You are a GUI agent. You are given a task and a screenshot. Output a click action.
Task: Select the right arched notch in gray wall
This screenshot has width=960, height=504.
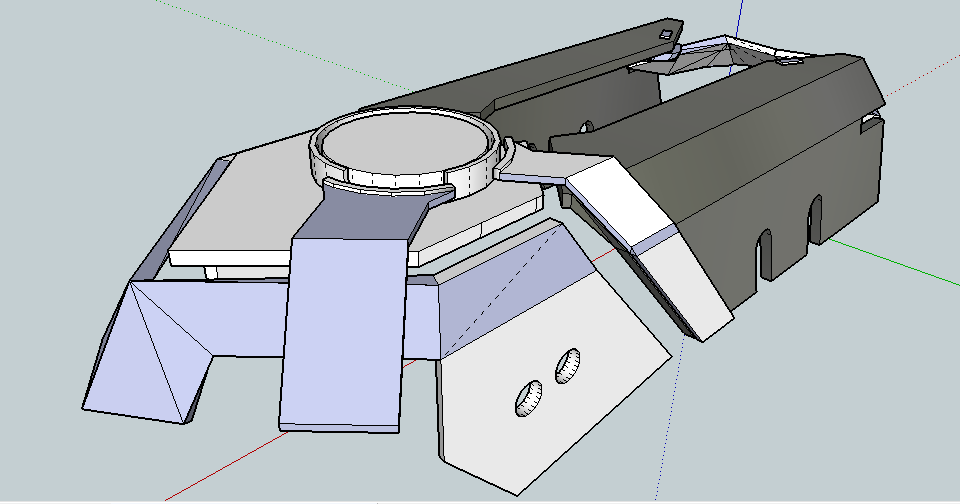point(816,219)
